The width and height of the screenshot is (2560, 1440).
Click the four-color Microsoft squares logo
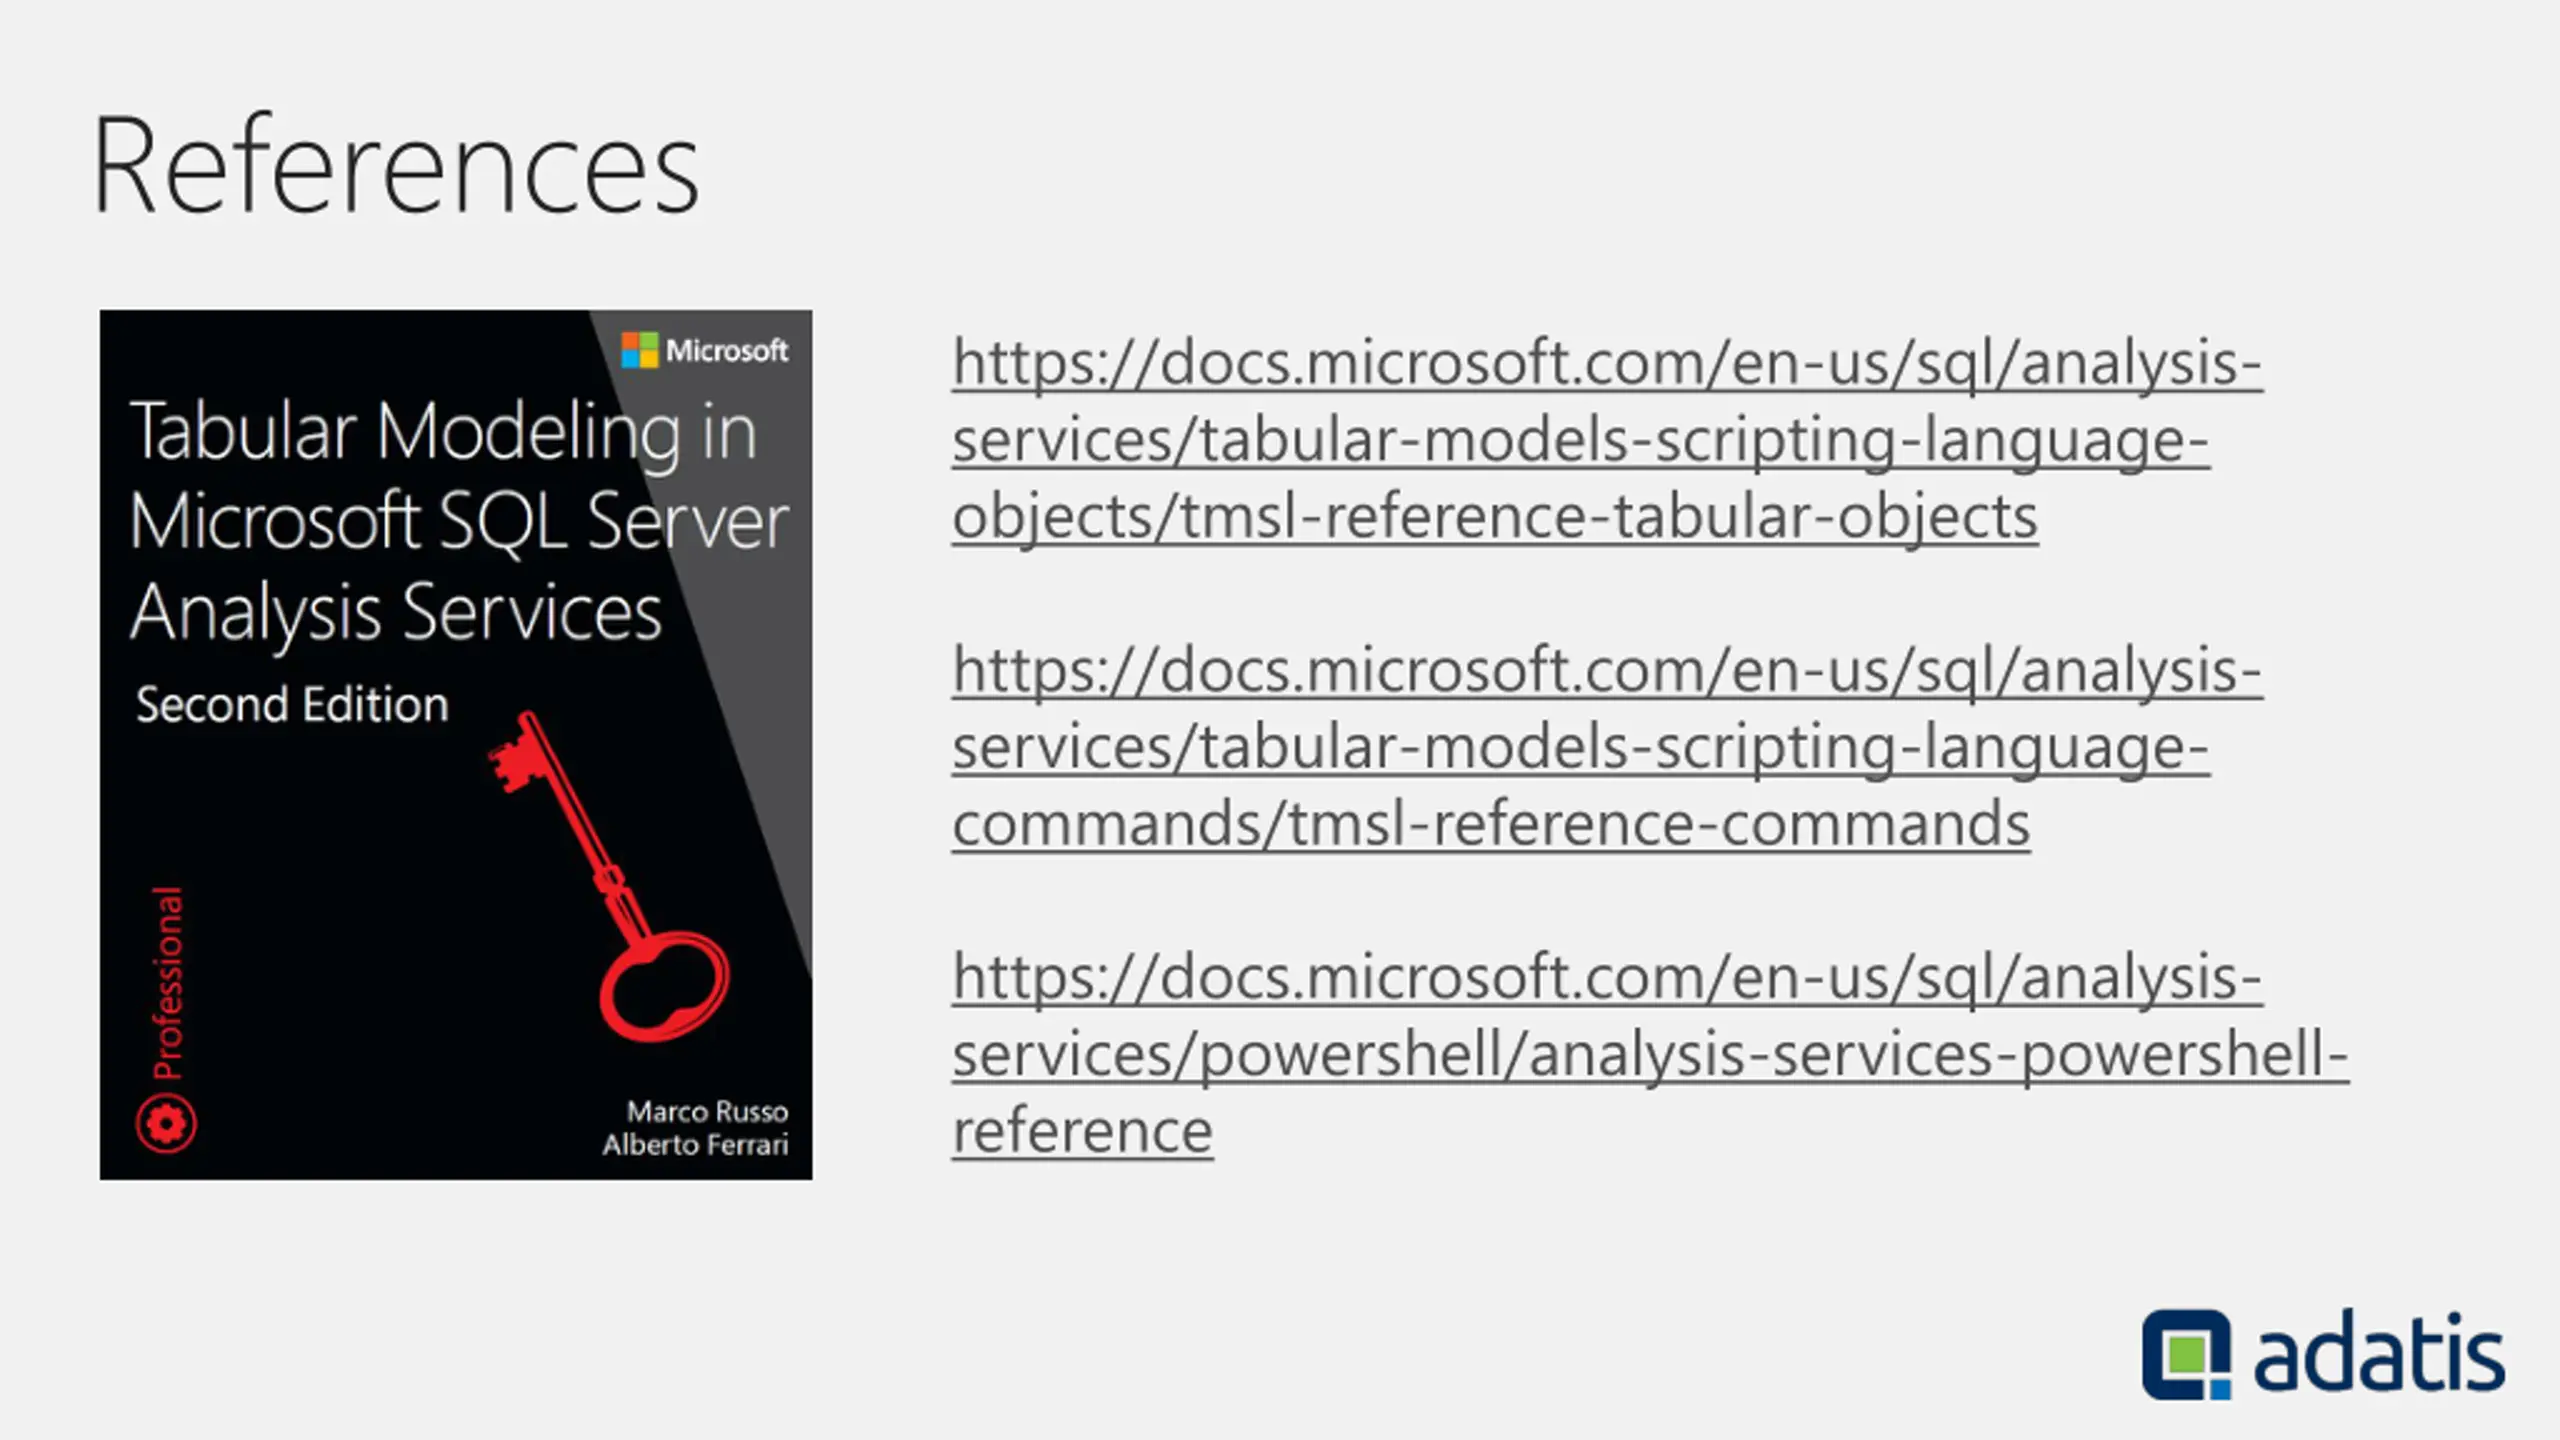click(x=640, y=350)
